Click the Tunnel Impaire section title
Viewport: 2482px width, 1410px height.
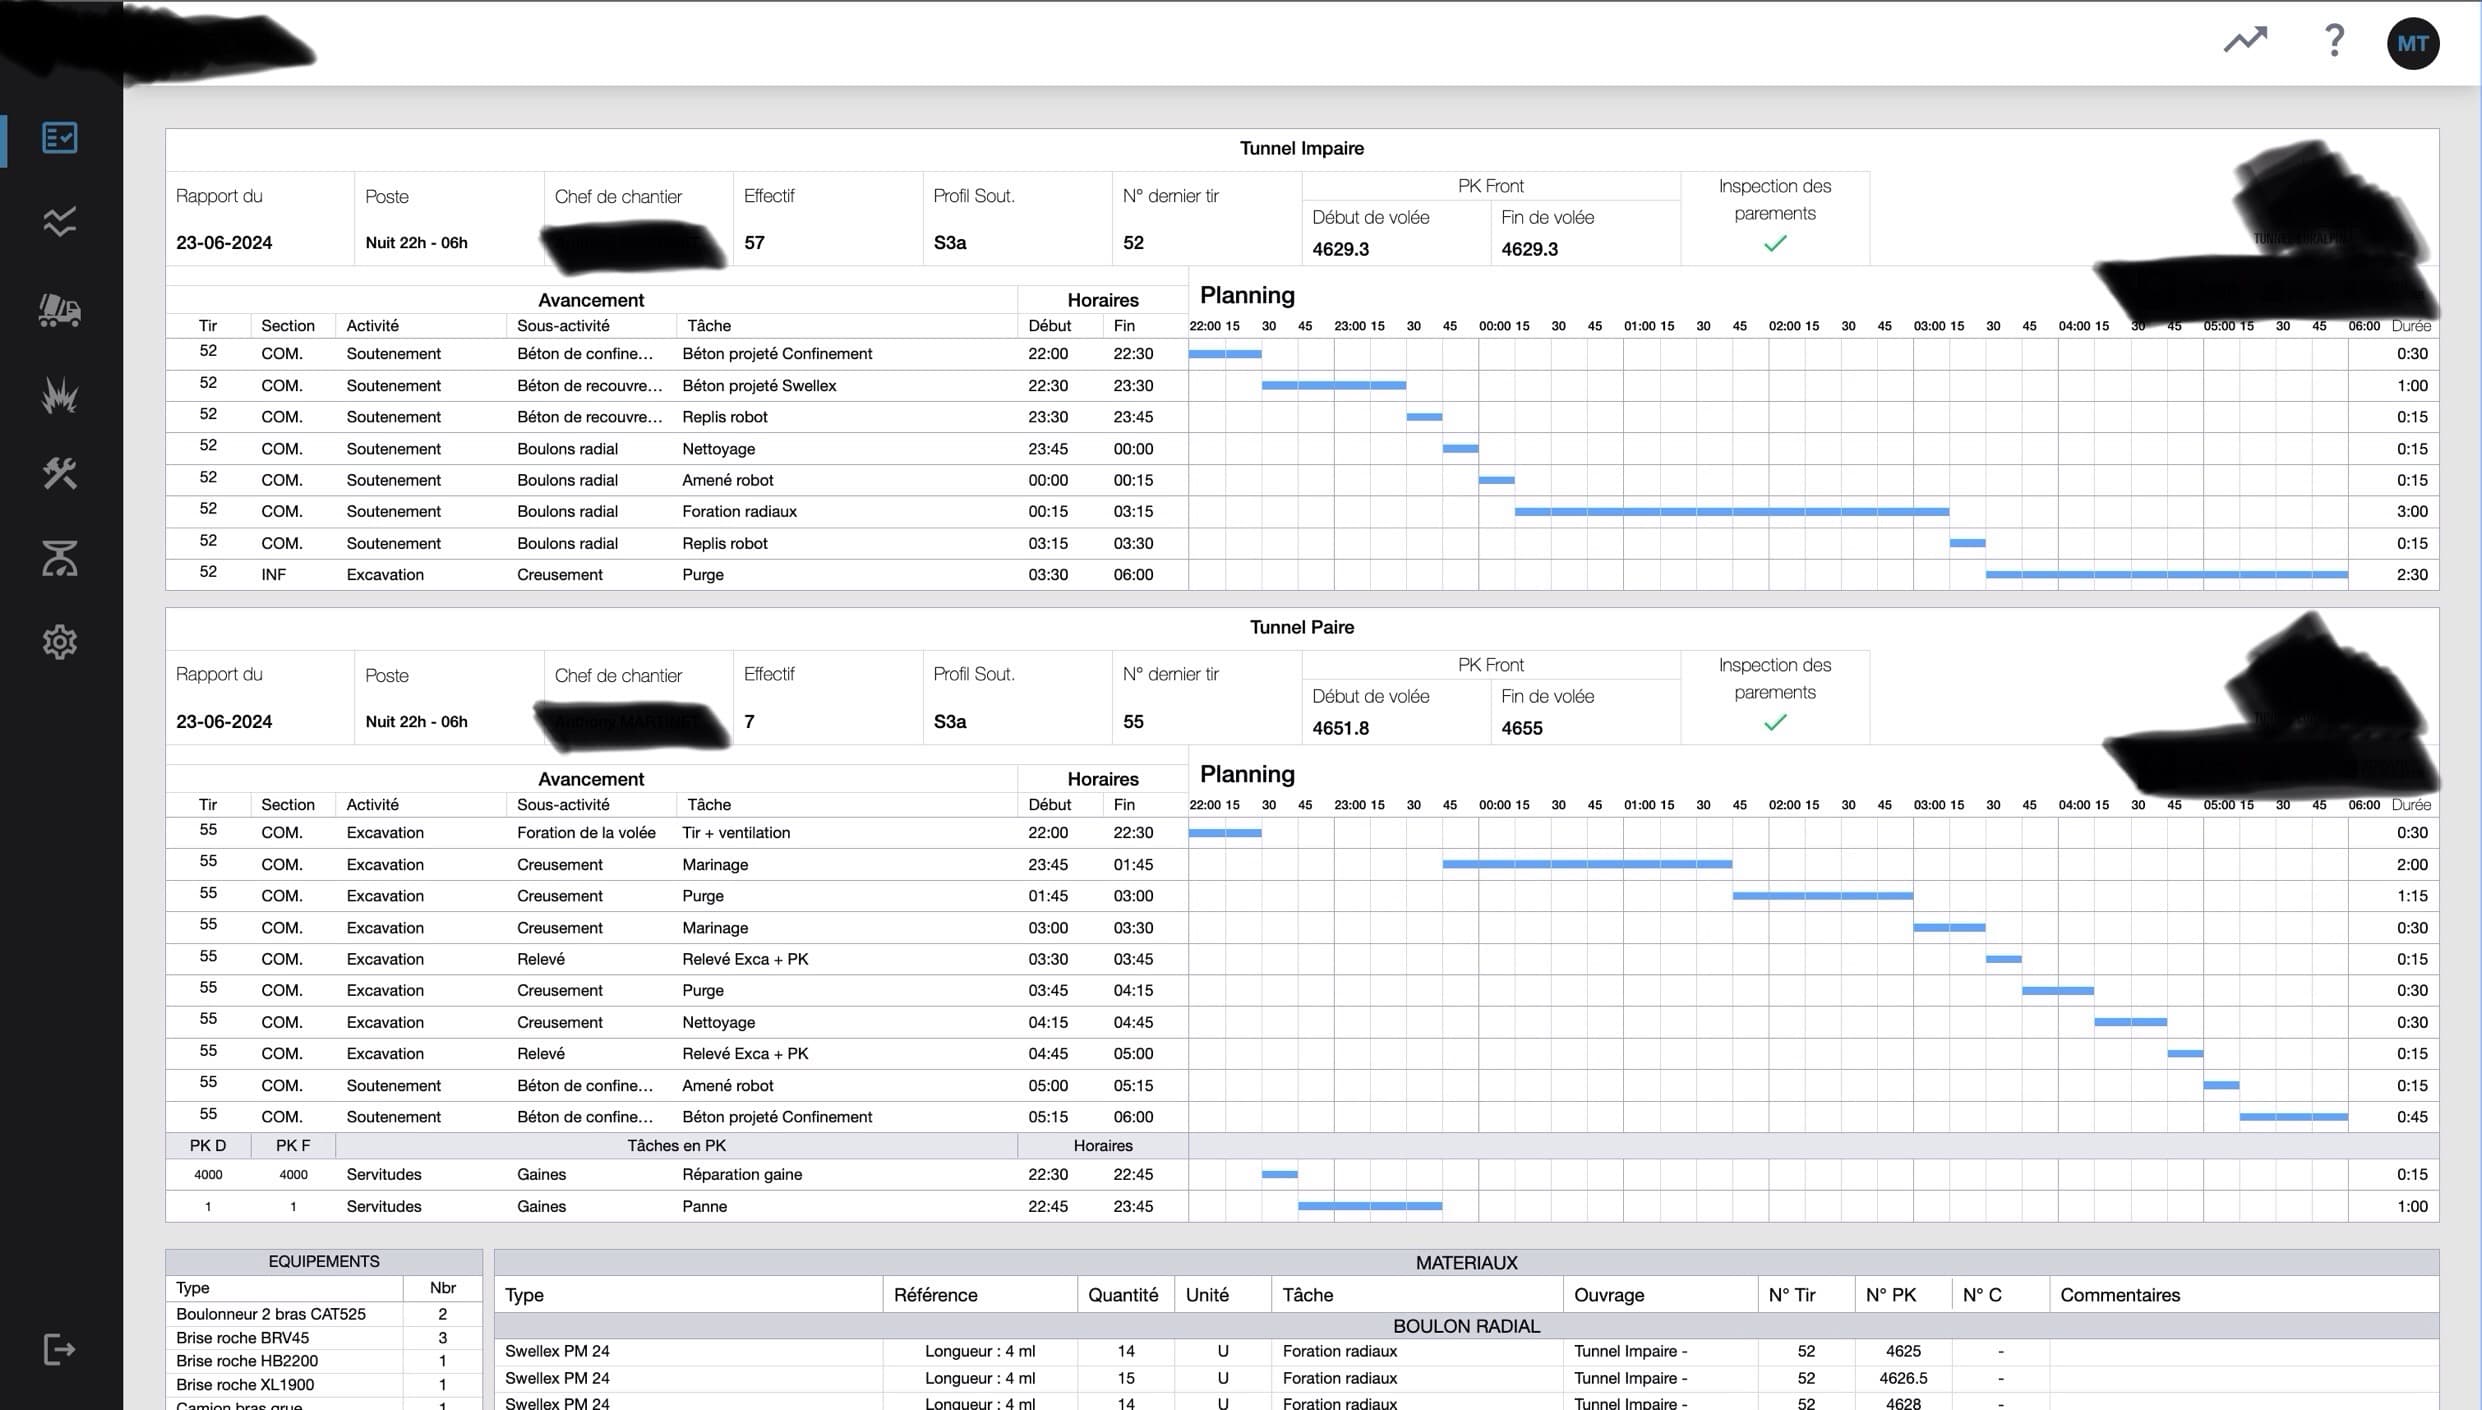pos(1301,148)
